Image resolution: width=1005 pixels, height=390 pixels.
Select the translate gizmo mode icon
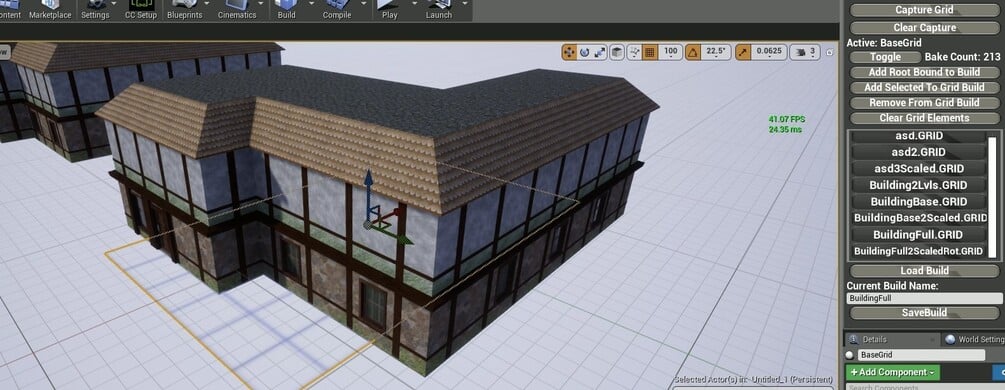[x=569, y=52]
